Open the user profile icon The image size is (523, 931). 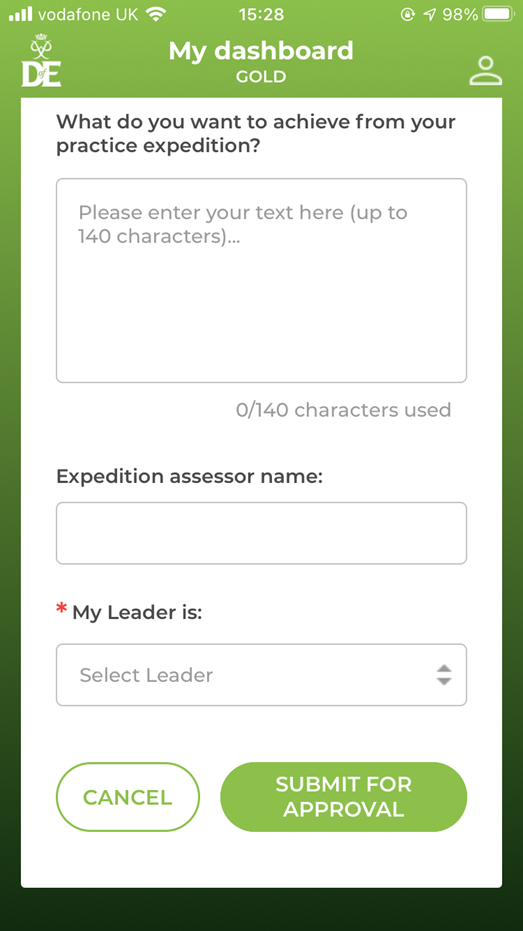(x=486, y=71)
